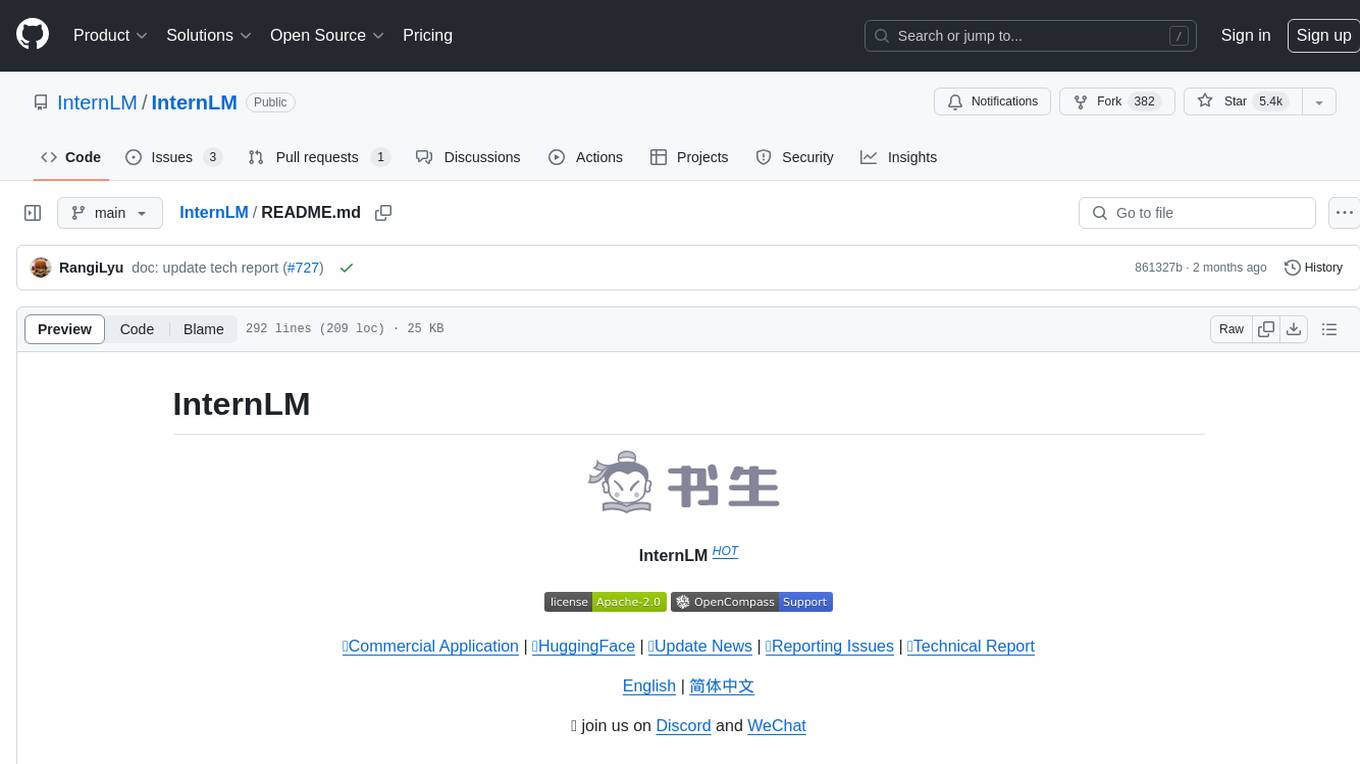Open the README outline list icon
The width and height of the screenshot is (1360, 764).
tap(1329, 329)
